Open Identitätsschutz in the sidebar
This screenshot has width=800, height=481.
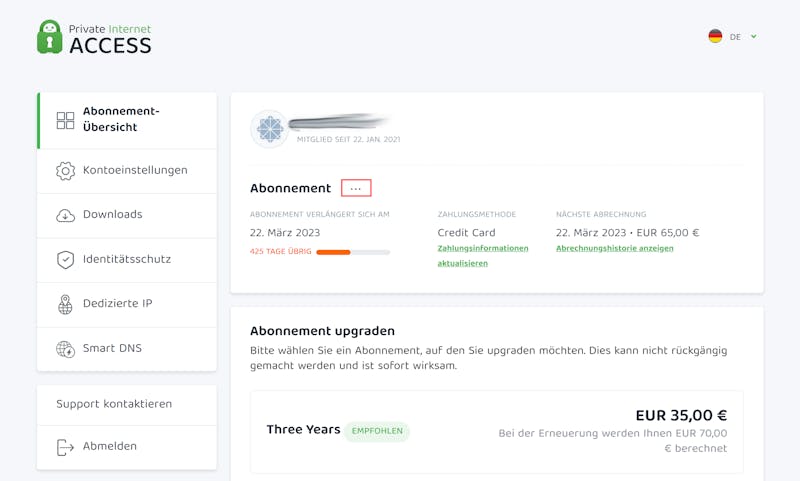128,260
